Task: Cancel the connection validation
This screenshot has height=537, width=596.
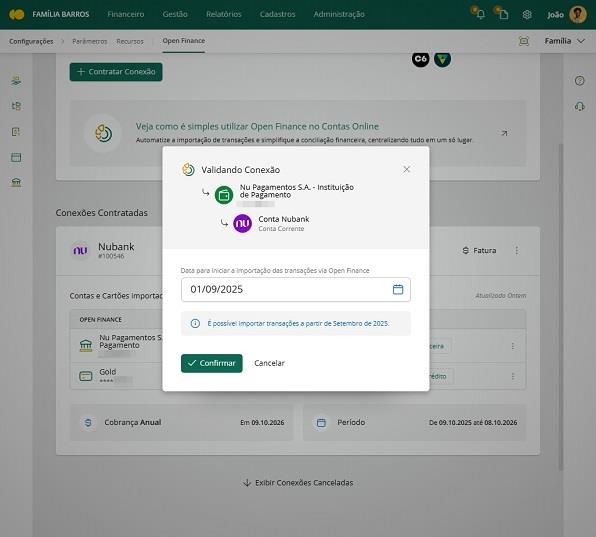Action: coord(269,363)
